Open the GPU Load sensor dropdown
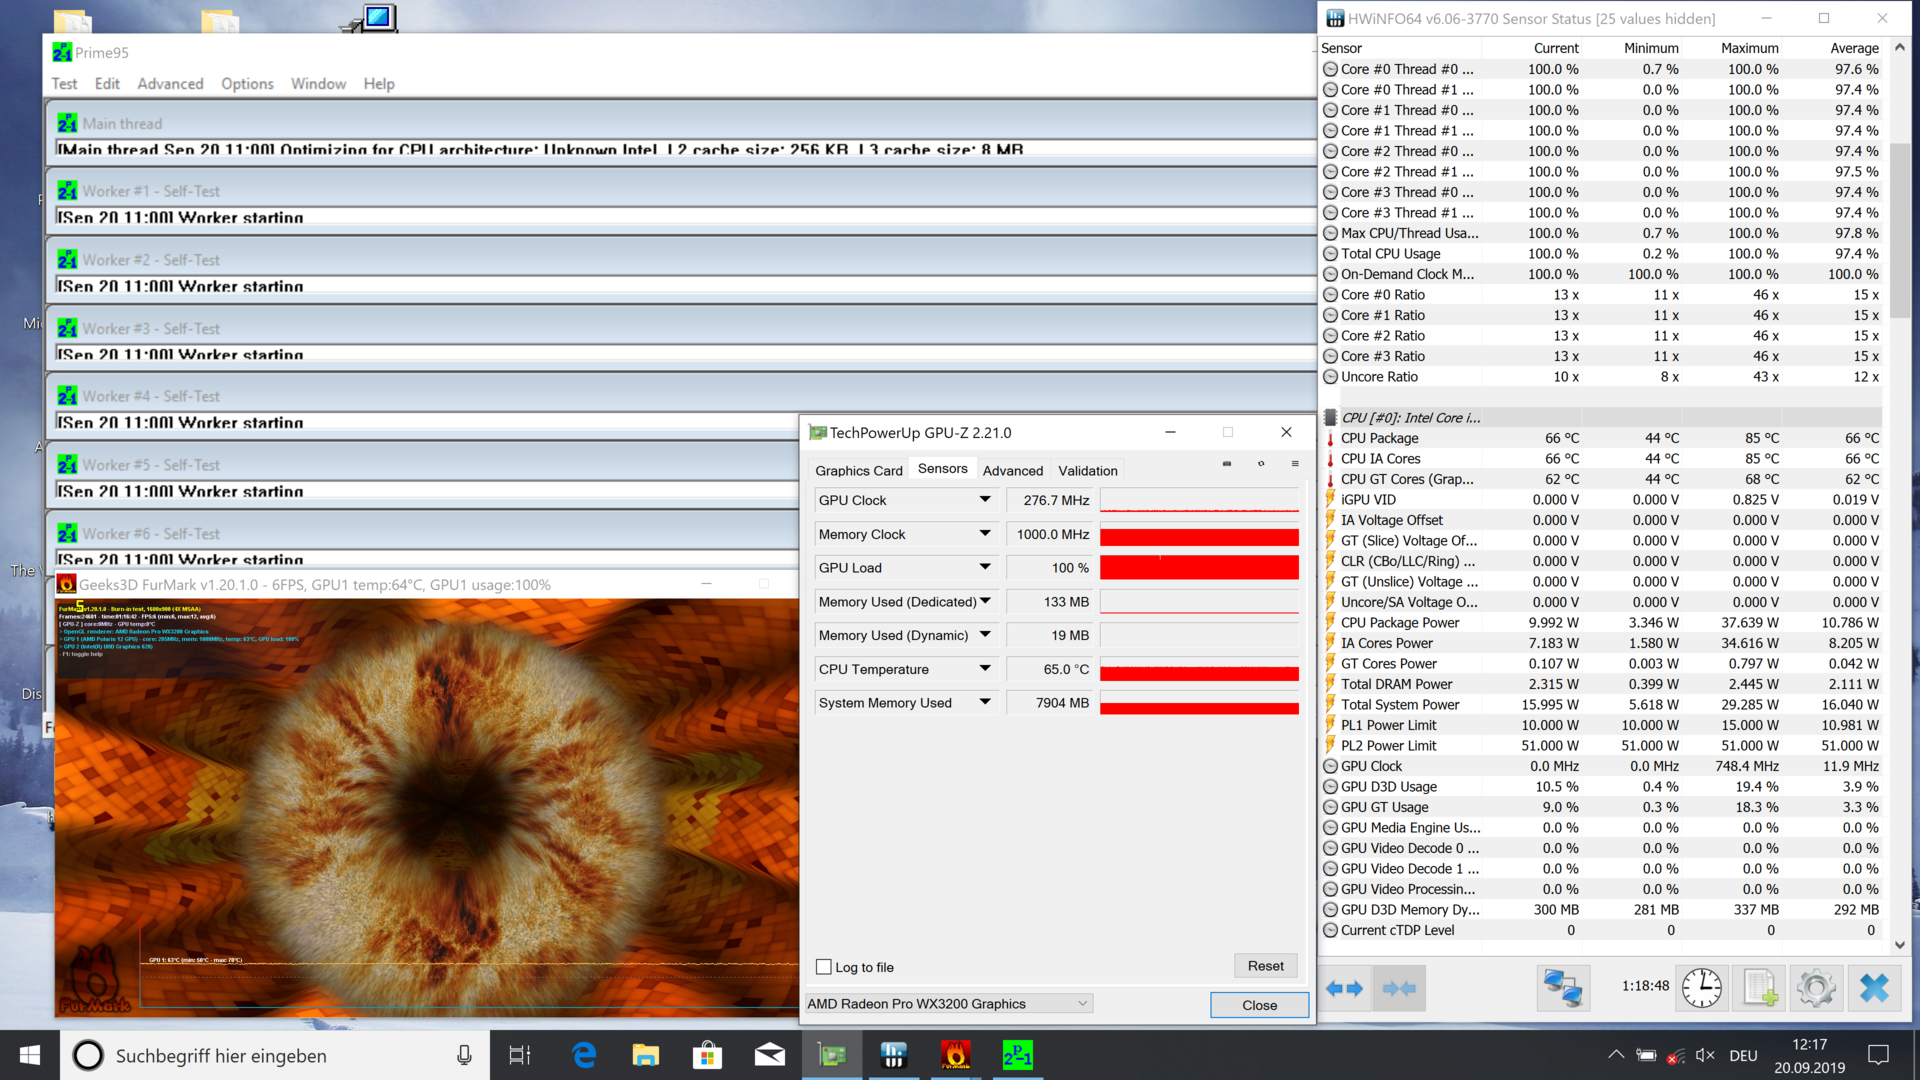Viewport: 1920px width, 1080px height. point(985,567)
